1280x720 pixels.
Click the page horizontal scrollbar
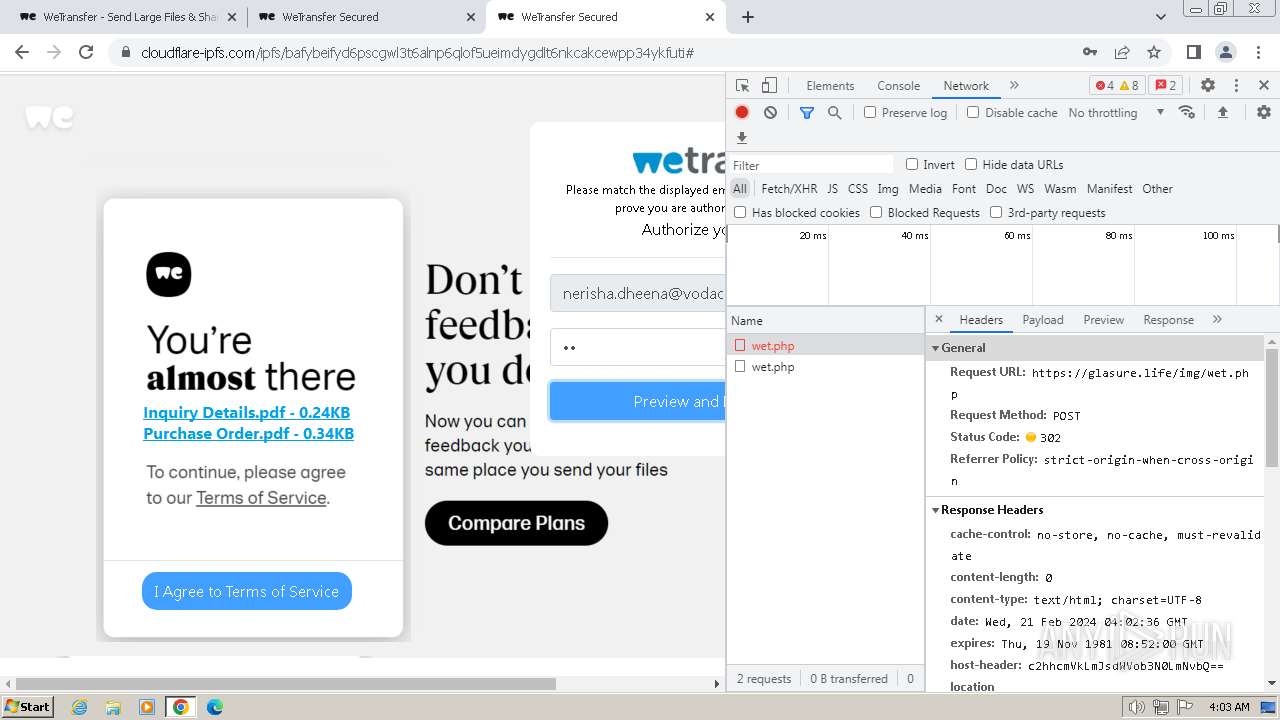click(285, 684)
